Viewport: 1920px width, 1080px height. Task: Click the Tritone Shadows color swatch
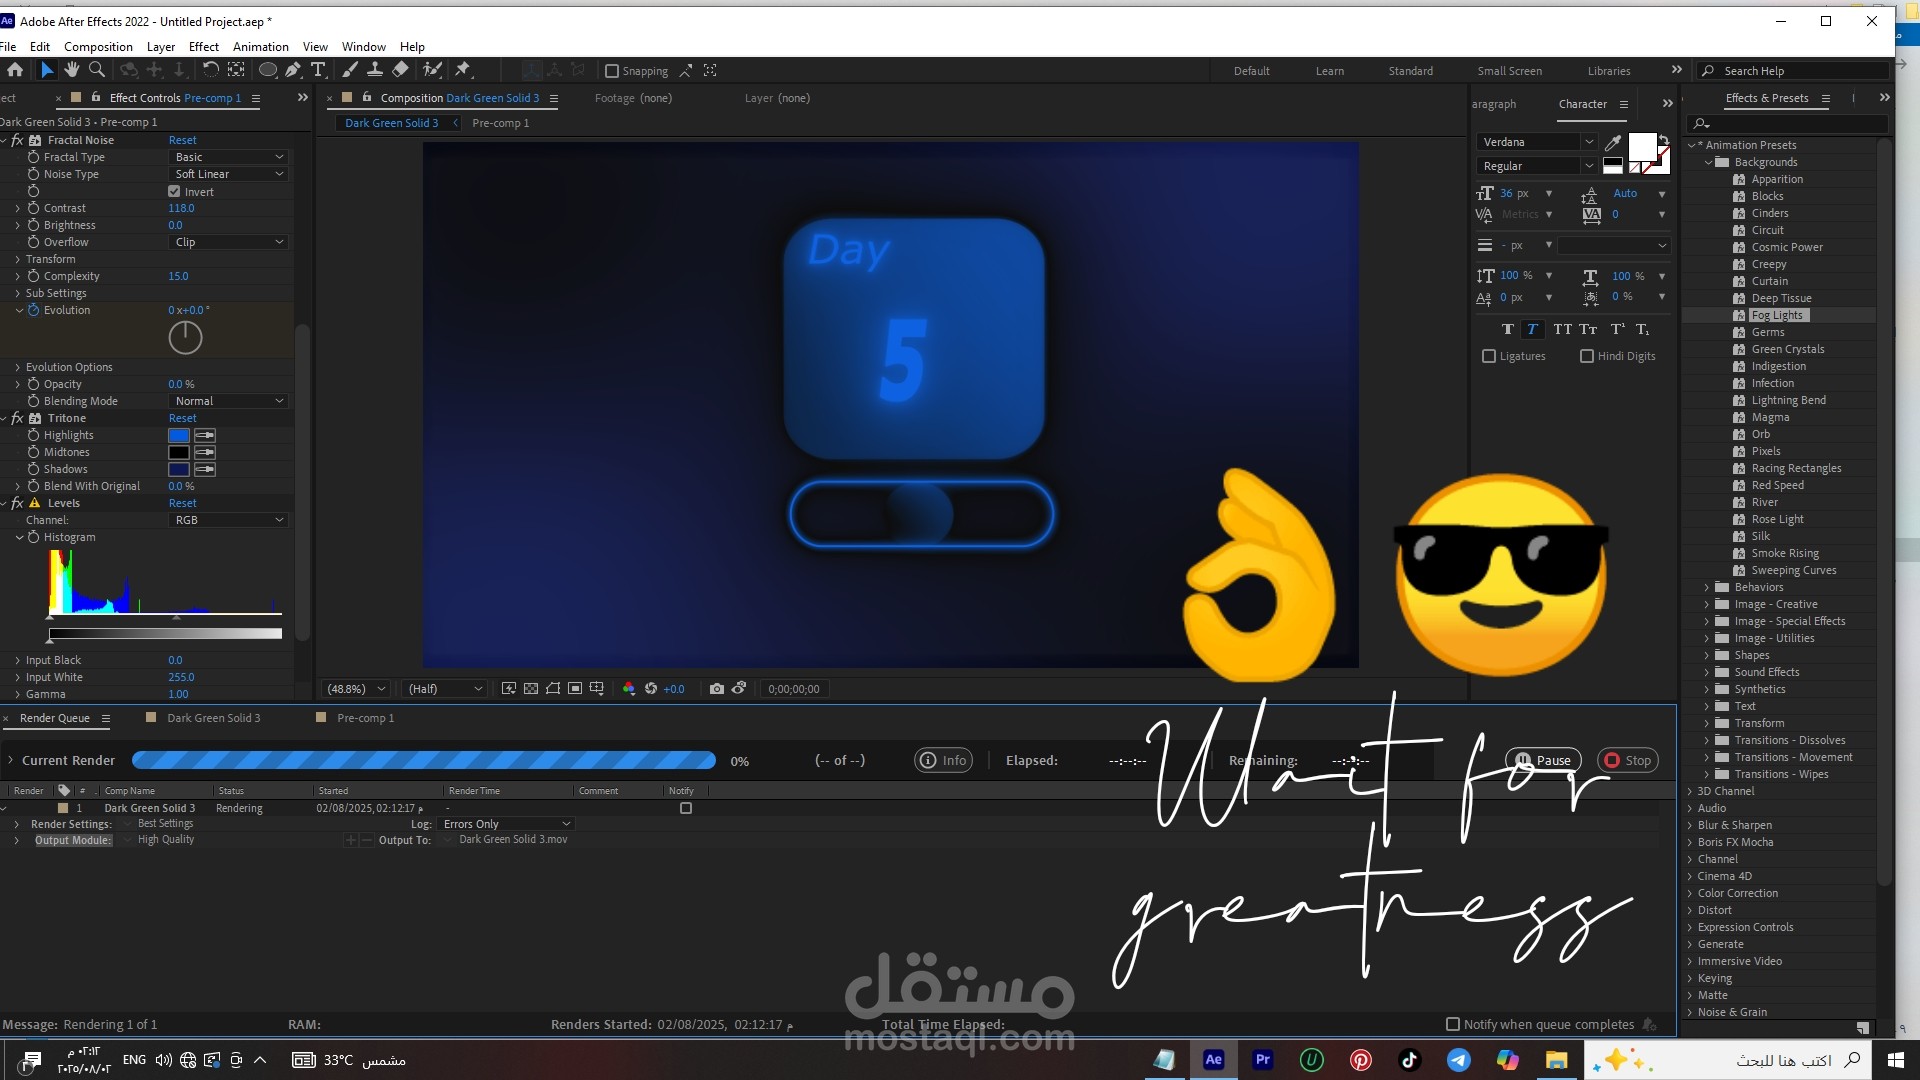click(x=179, y=470)
